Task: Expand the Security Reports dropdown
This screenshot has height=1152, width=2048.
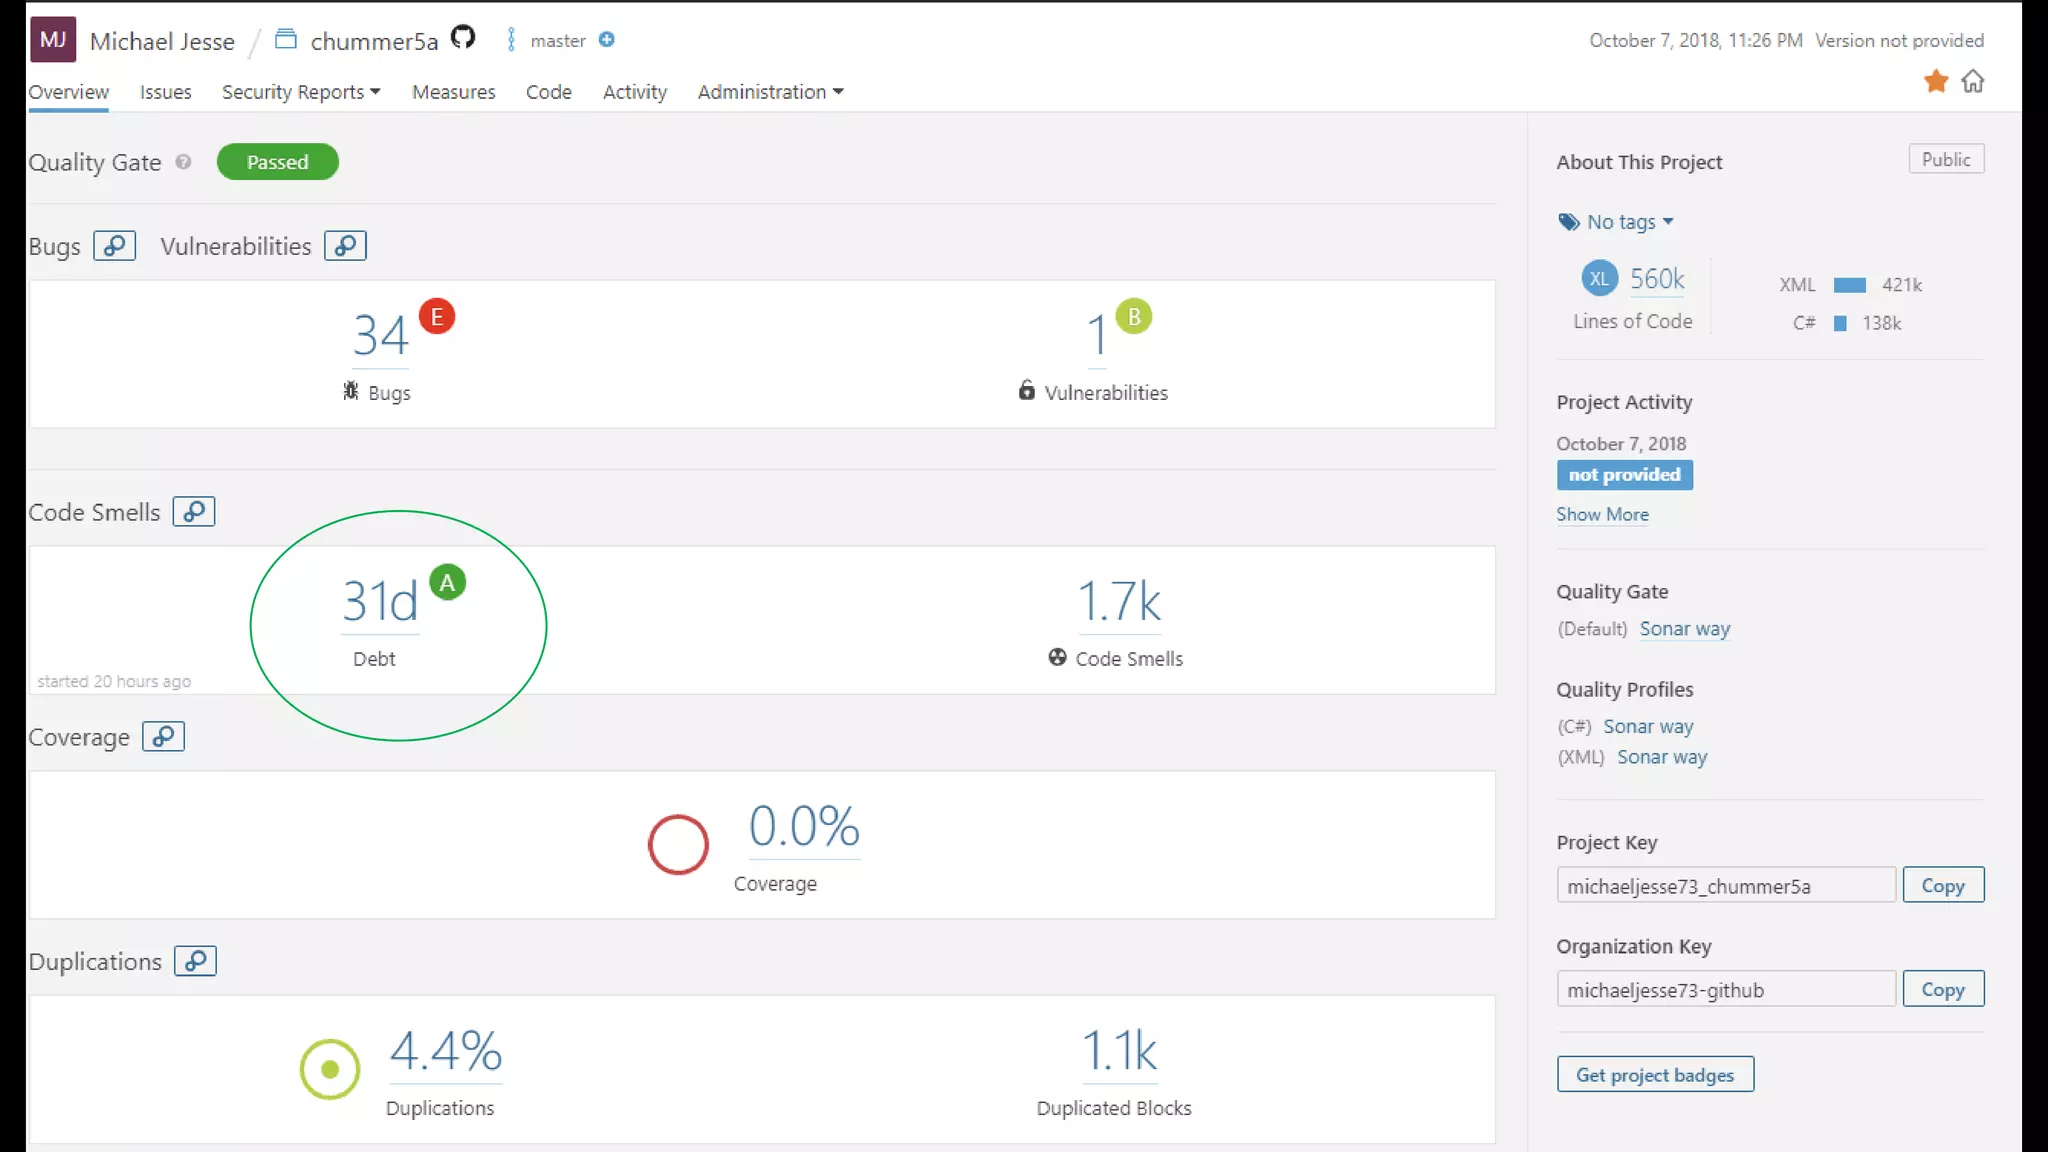Action: tap(300, 92)
